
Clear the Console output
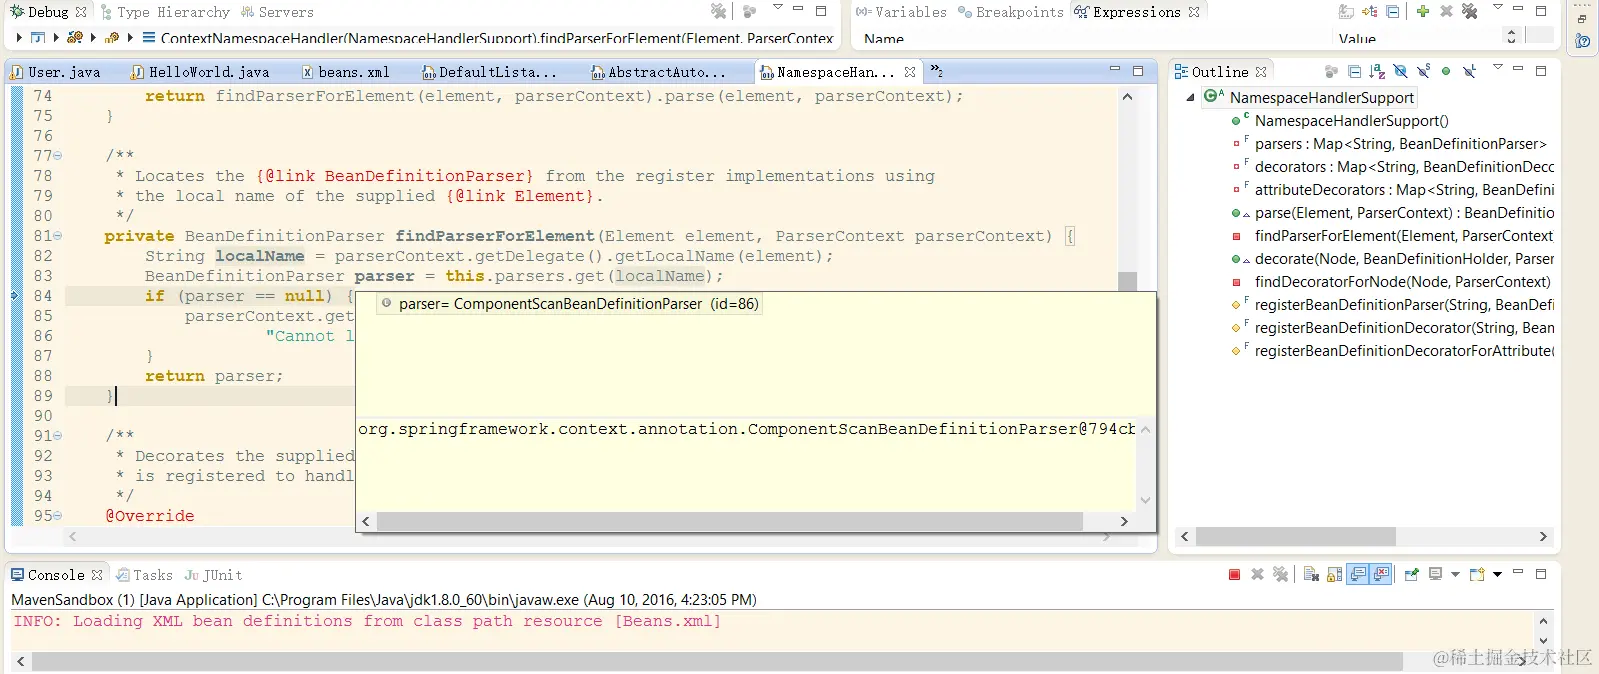tap(1311, 575)
